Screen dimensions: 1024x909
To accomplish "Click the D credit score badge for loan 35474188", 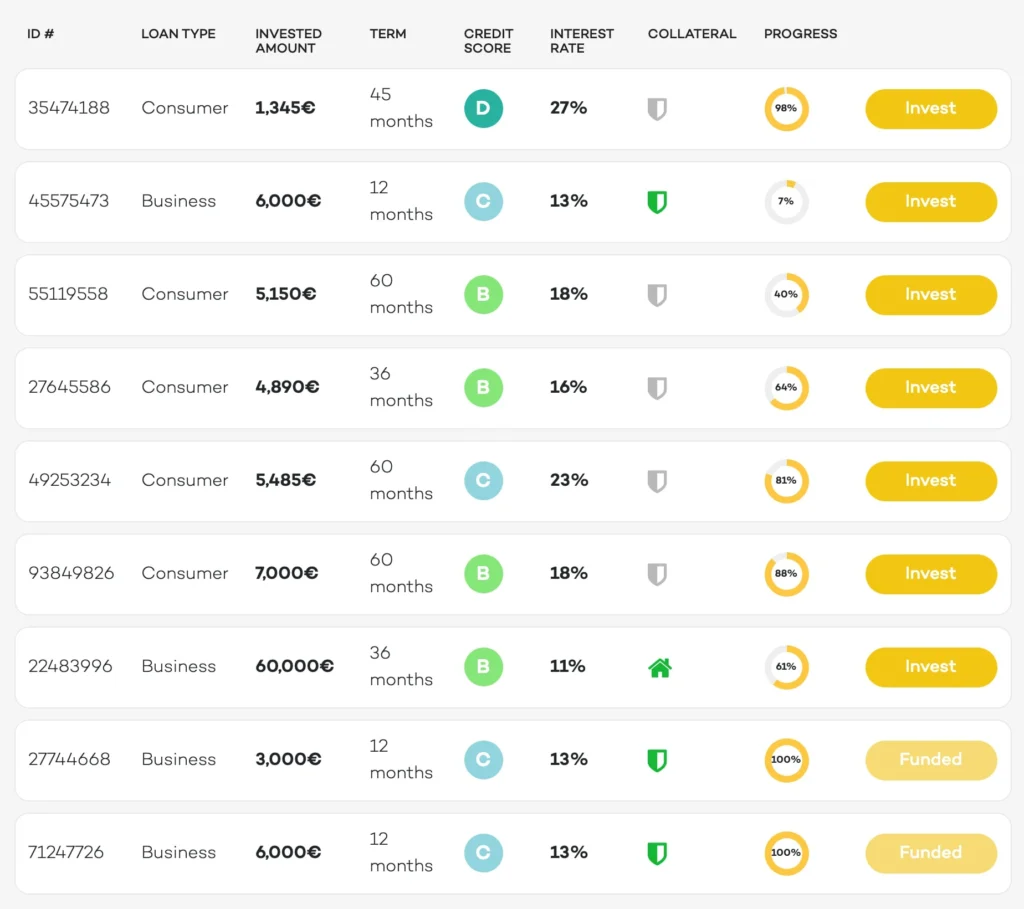I will (483, 108).
